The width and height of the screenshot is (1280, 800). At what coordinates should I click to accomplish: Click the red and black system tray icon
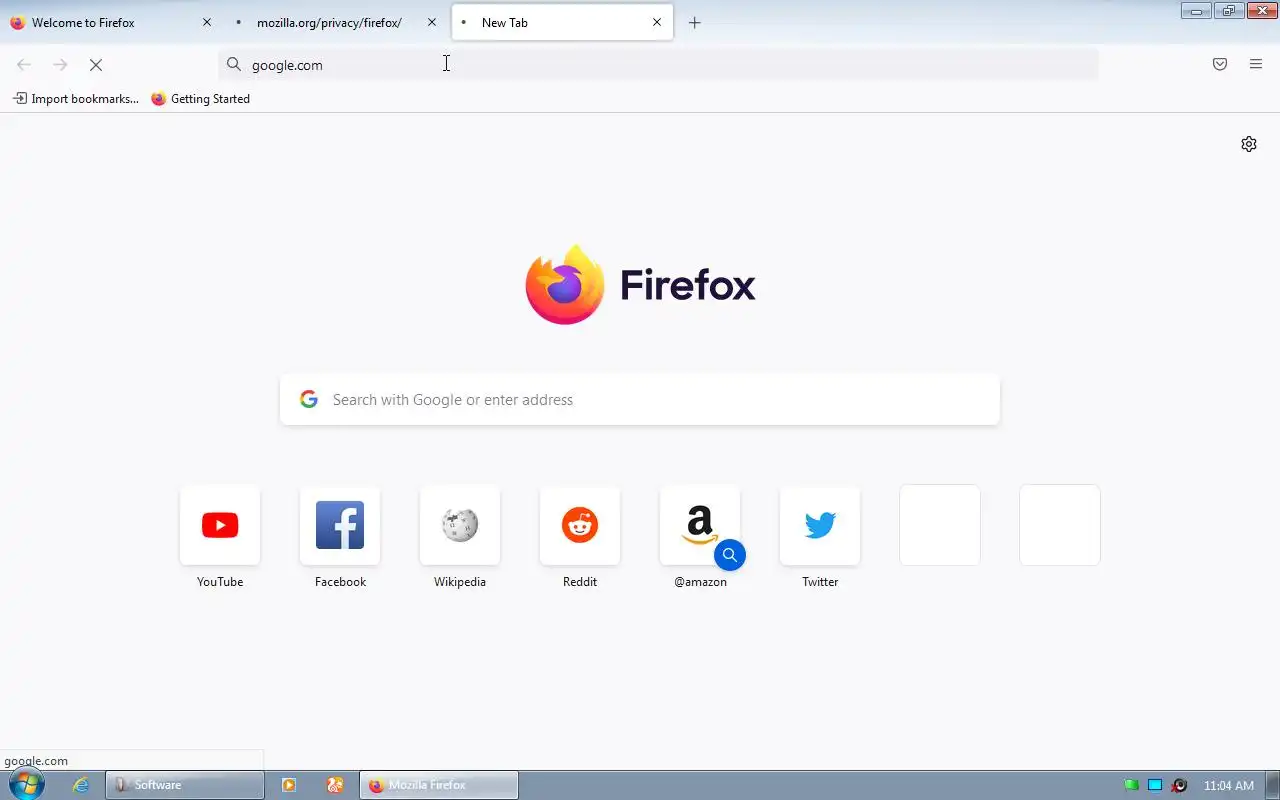(x=1179, y=785)
